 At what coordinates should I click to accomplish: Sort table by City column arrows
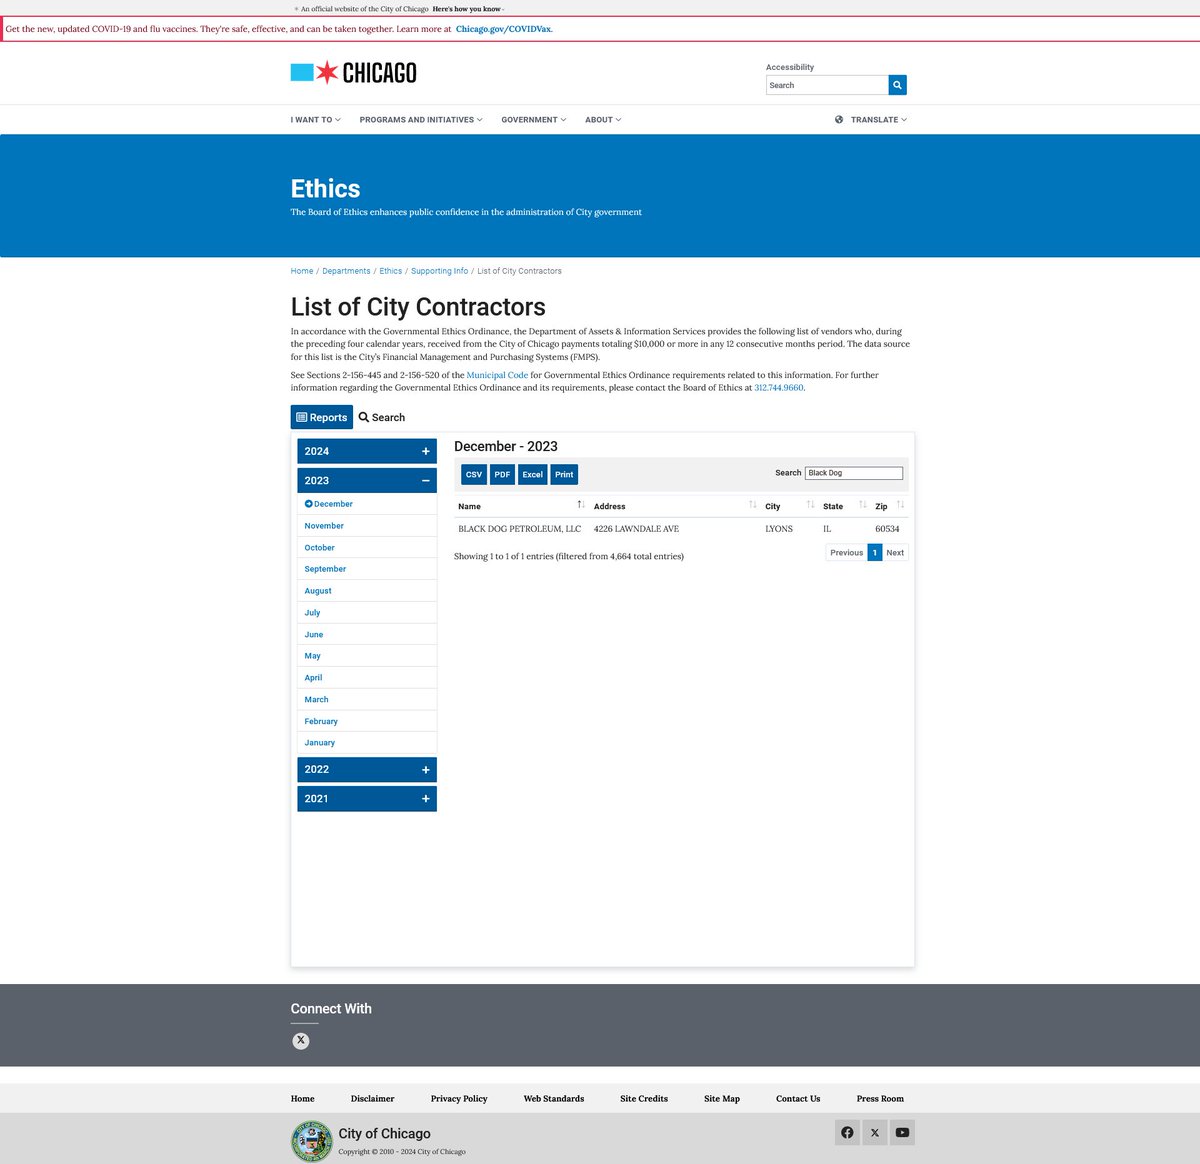(x=810, y=504)
